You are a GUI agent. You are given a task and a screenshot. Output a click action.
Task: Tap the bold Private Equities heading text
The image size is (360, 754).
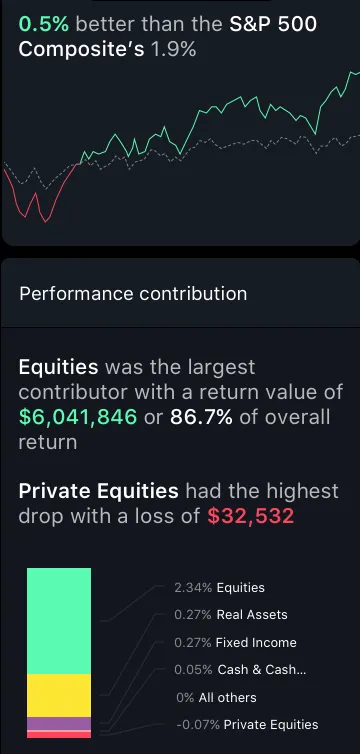tap(99, 491)
